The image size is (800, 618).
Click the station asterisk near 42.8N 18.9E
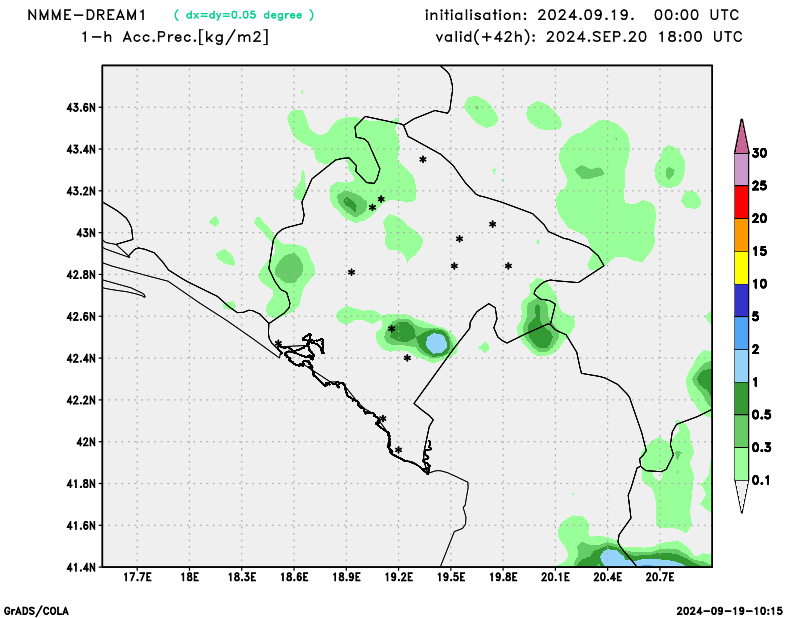tap(352, 273)
